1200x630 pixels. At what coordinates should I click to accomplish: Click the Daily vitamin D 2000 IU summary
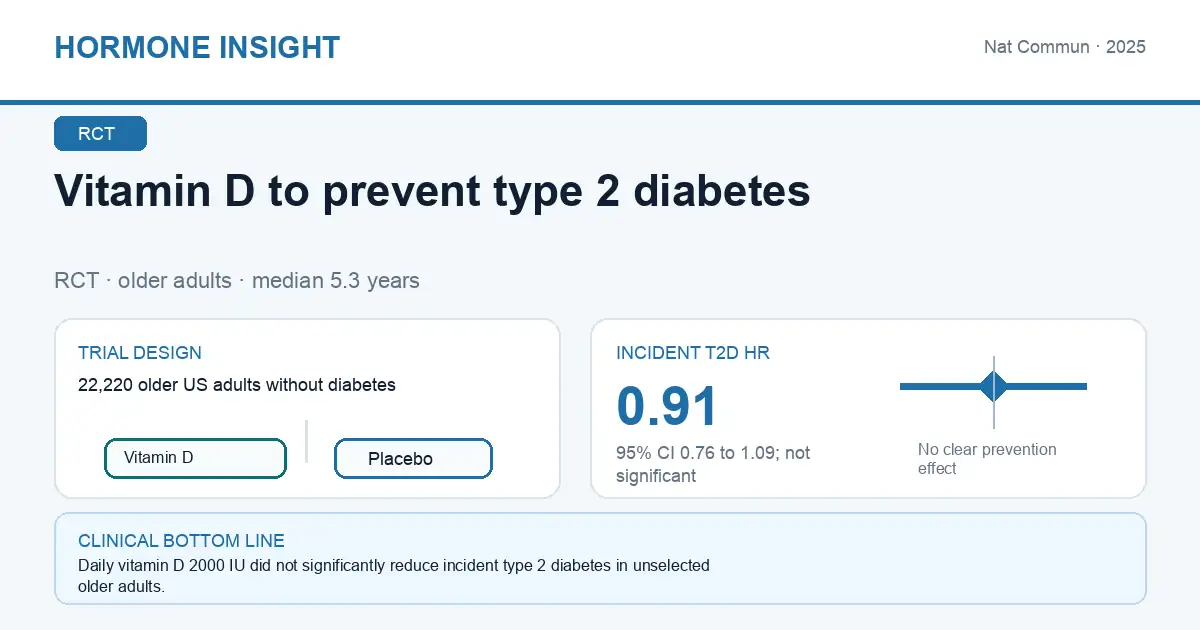(394, 576)
